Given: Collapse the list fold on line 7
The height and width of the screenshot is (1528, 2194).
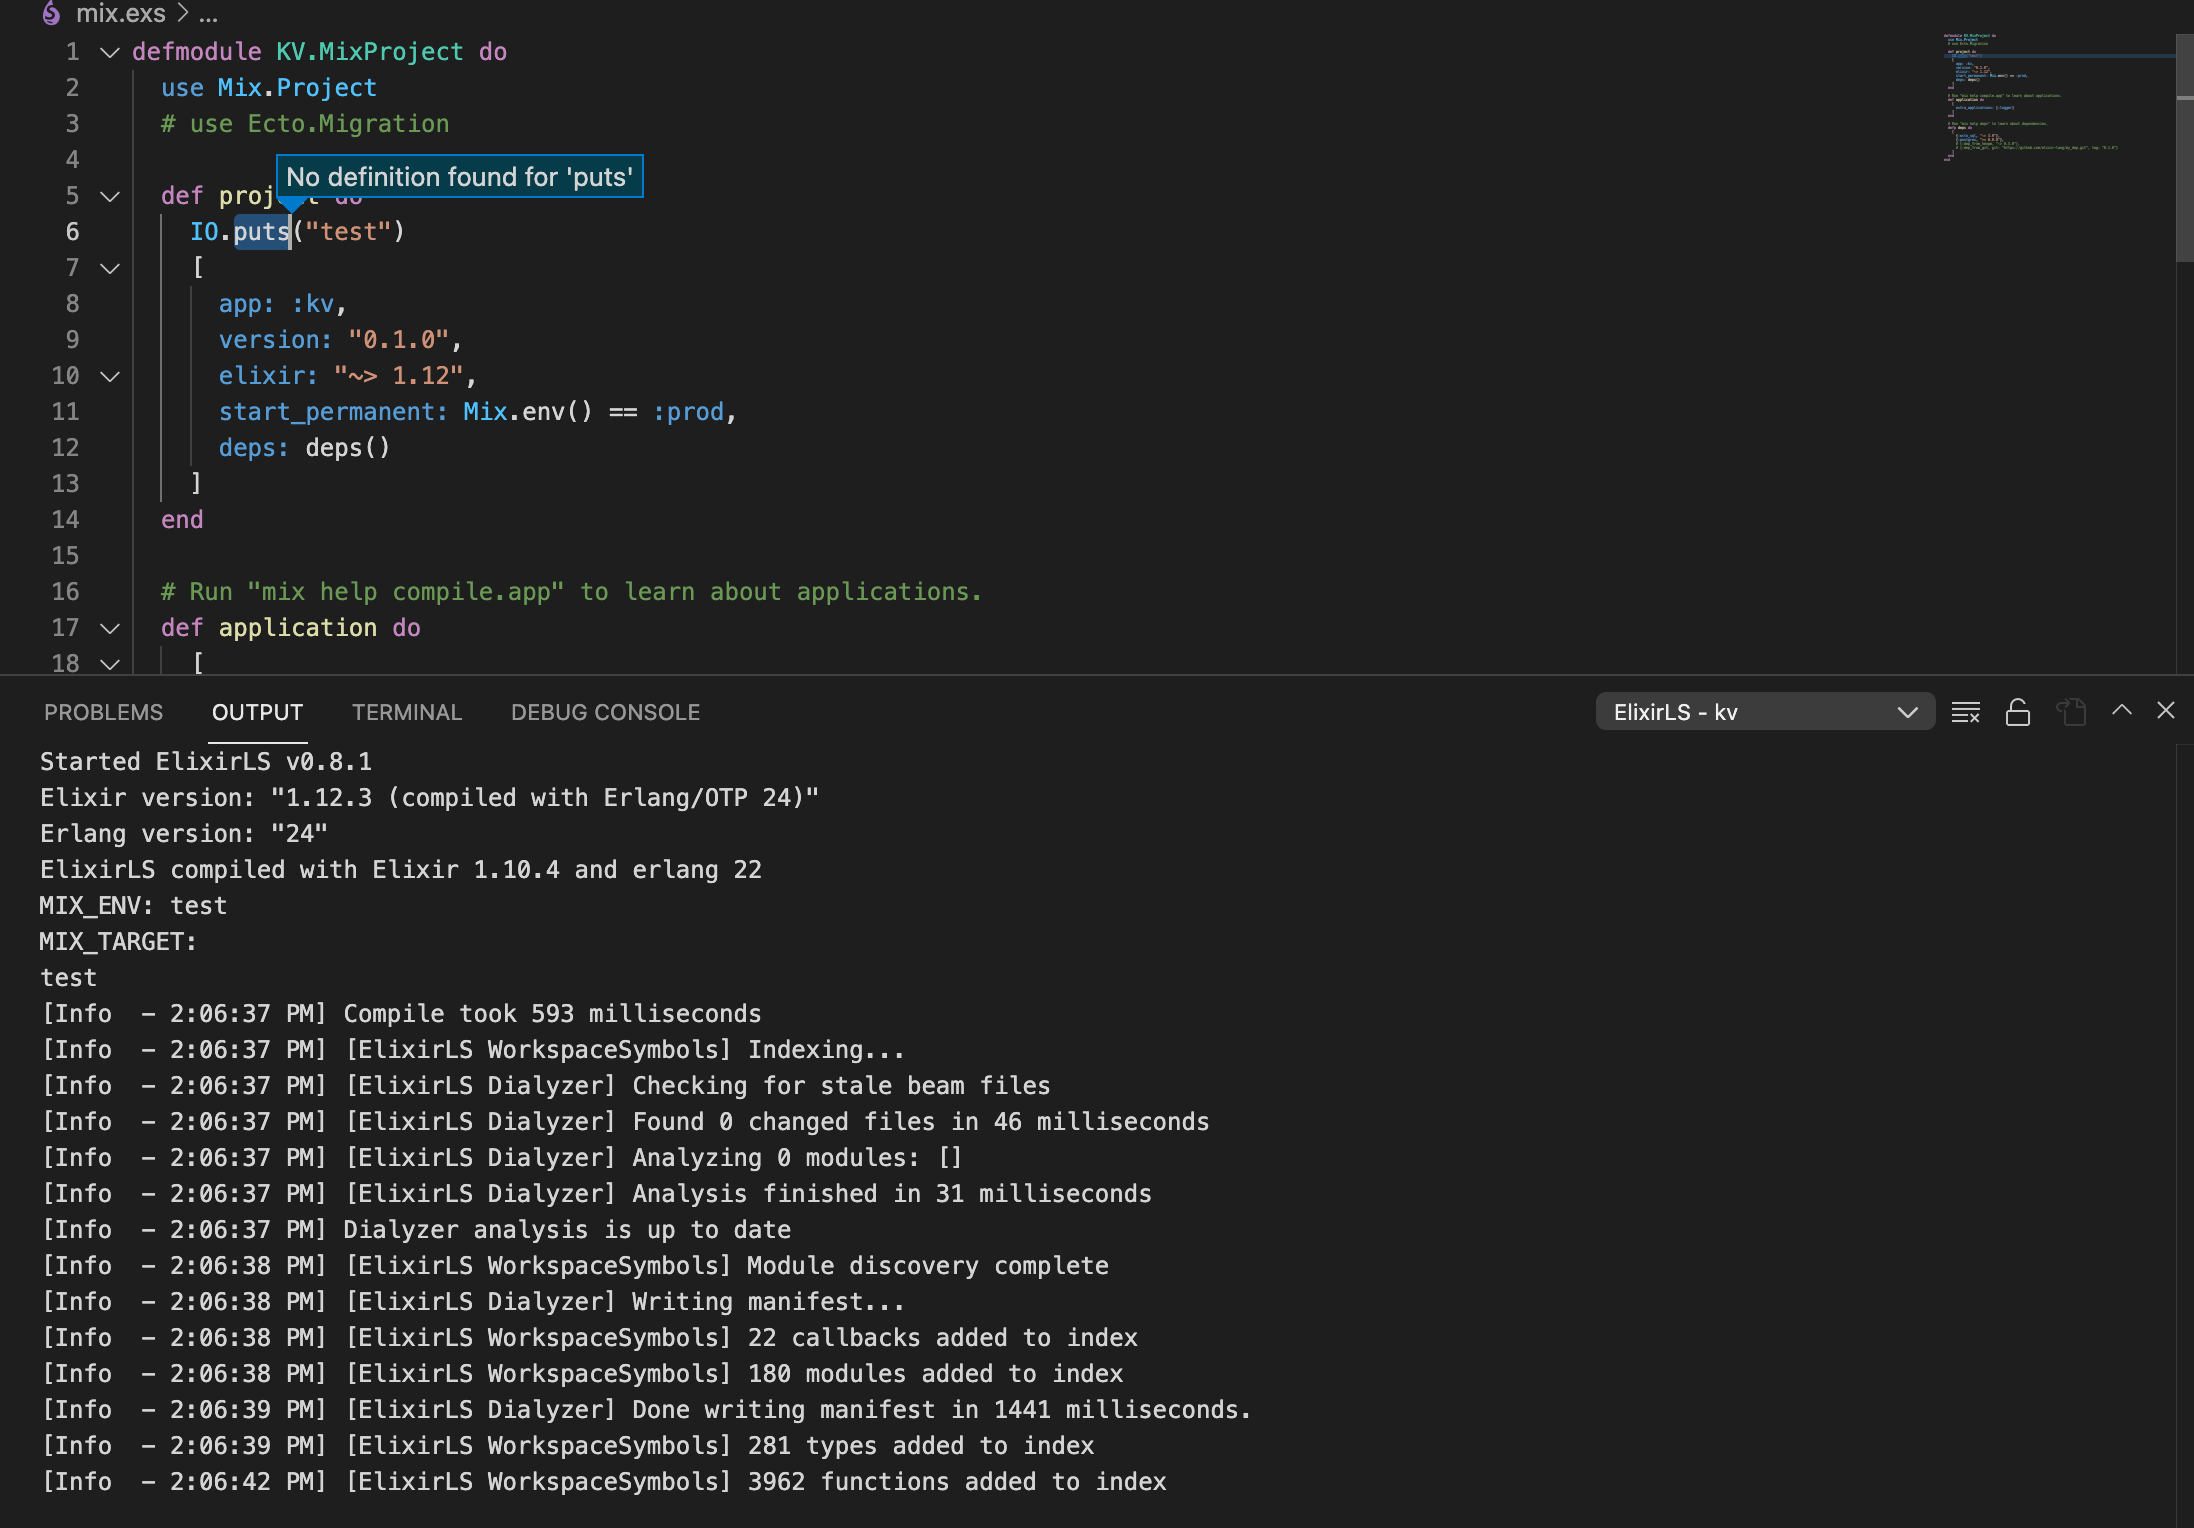Looking at the screenshot, I should [x=109, y=268].
